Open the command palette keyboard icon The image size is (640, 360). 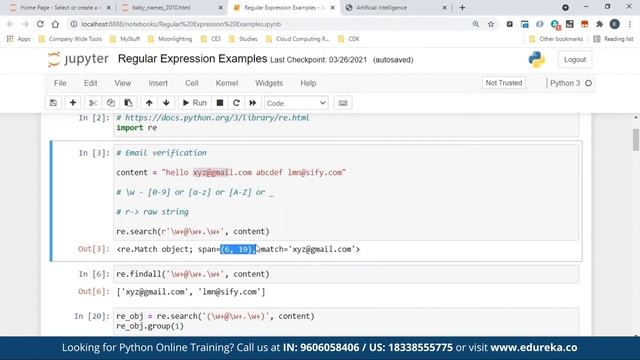[343, 103]
